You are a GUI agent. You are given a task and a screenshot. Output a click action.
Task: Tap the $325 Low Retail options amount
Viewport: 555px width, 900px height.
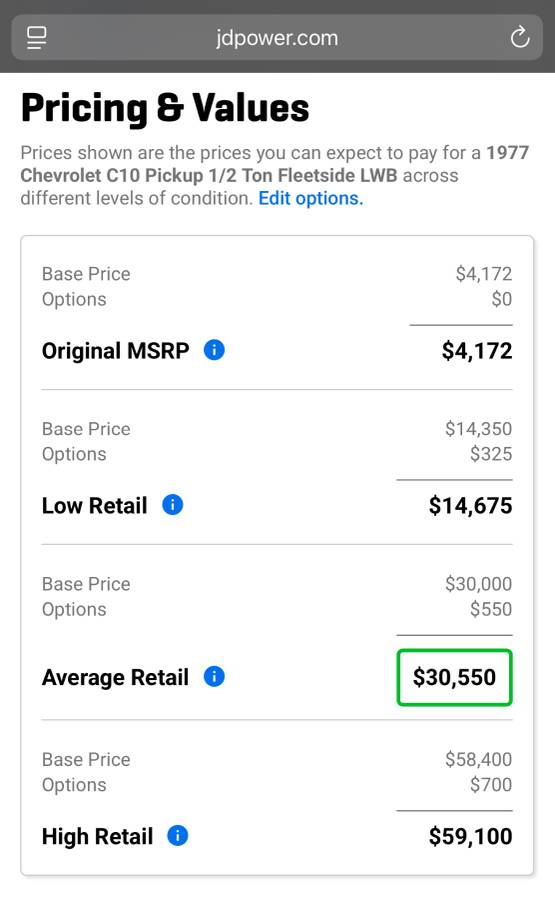click(491, 454)
